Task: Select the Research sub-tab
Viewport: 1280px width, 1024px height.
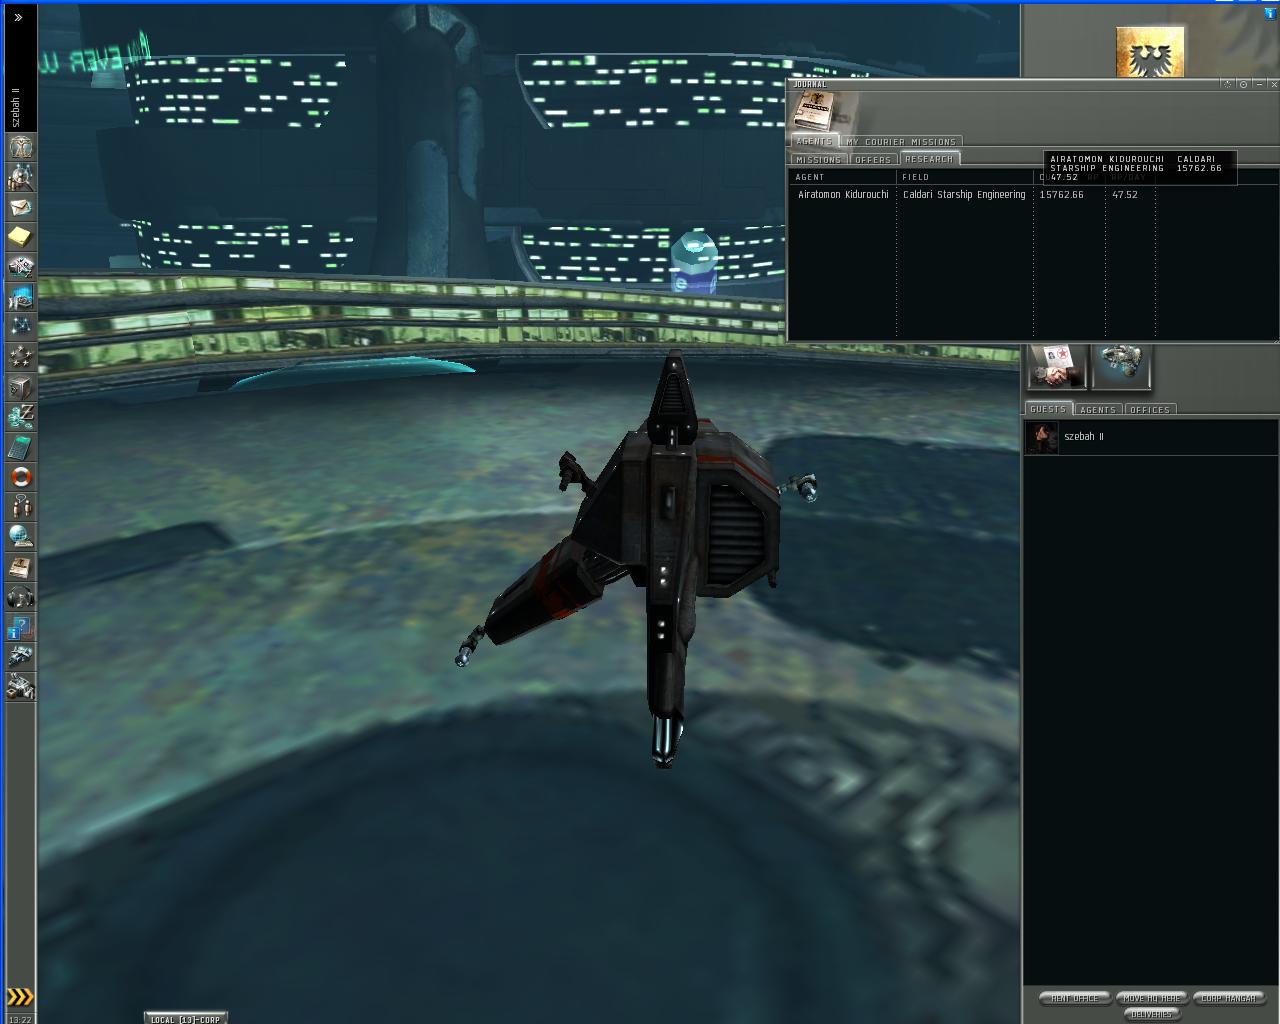Action: point(929,158)
